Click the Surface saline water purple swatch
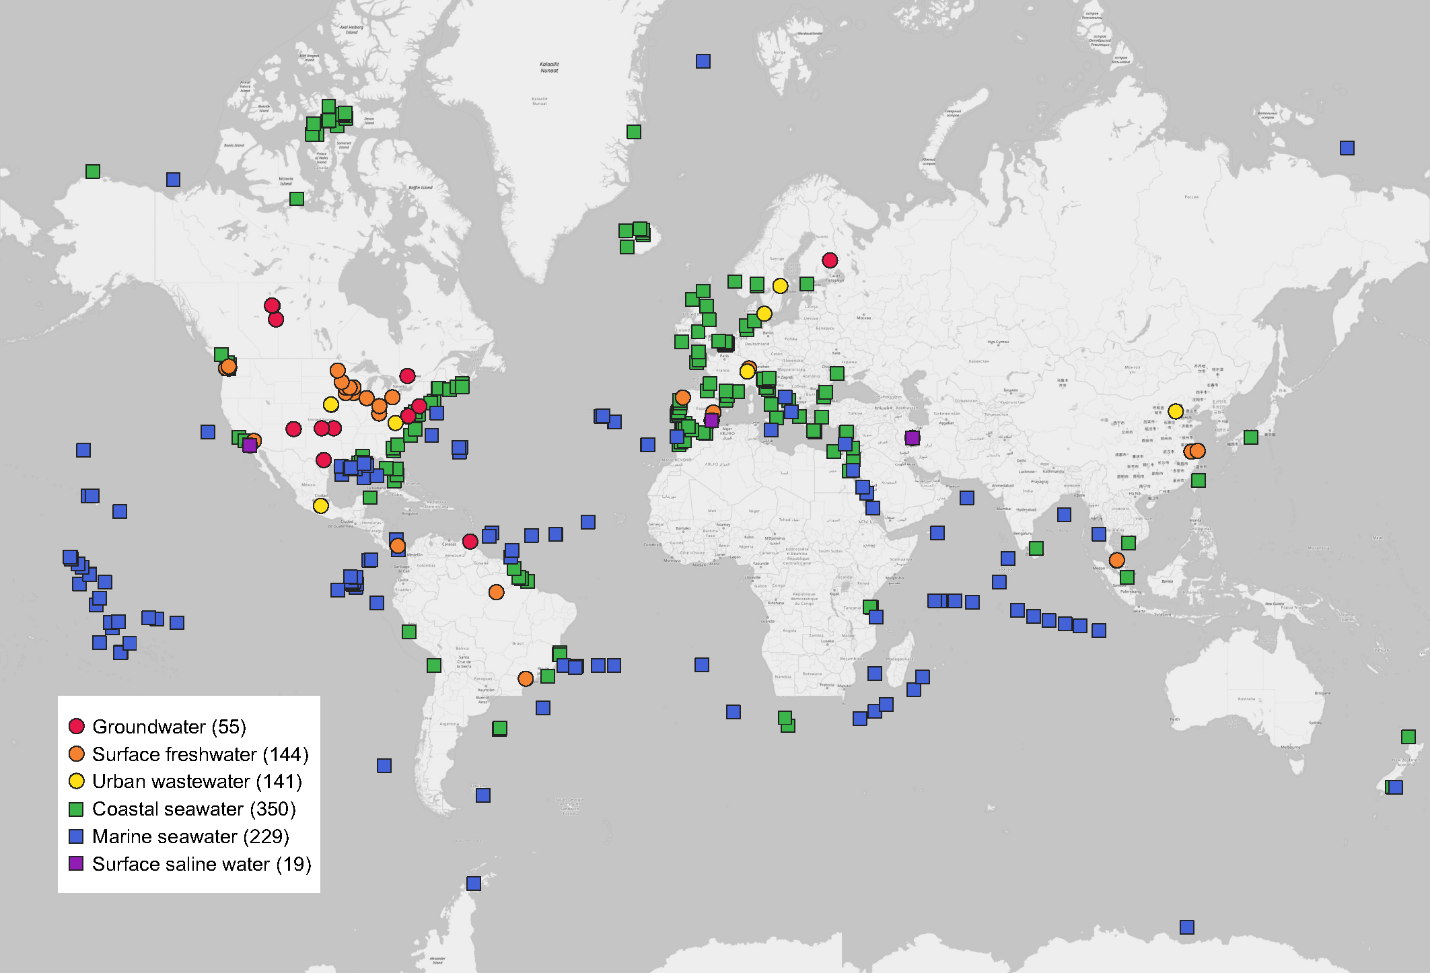 pyautogui.click(x=76, y=863)
